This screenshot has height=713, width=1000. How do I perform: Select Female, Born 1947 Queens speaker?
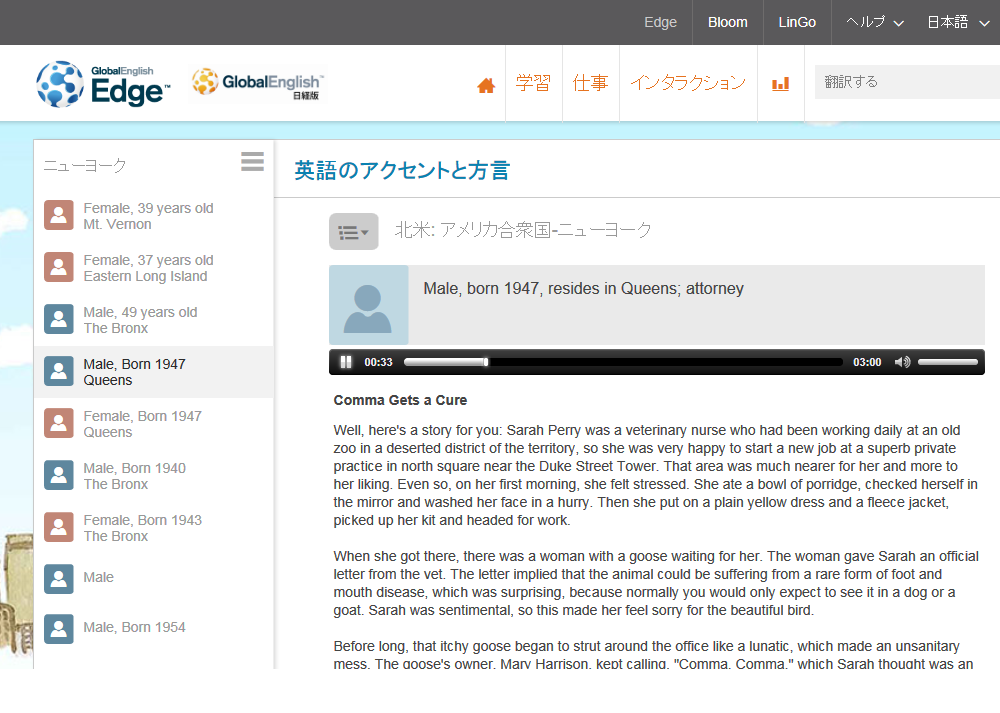pyautogui.click(x=154, y=424)
